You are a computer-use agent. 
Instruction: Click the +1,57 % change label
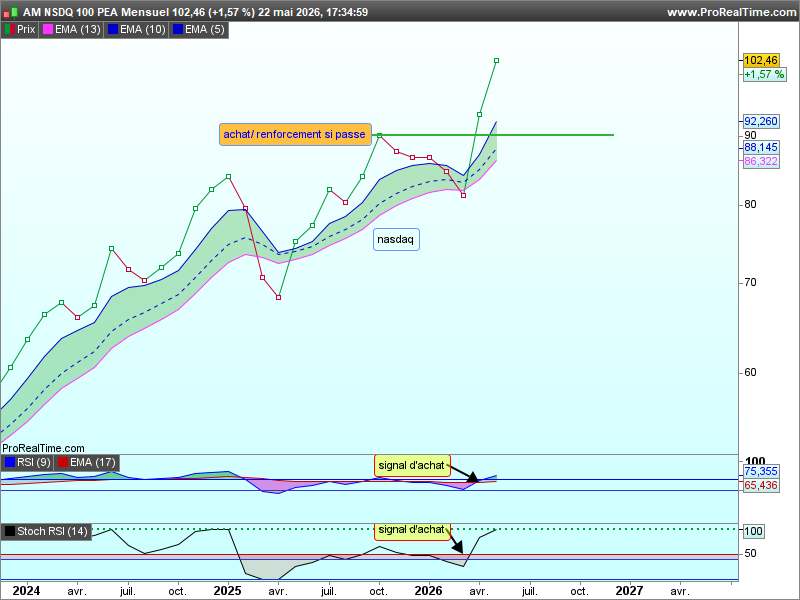point(764,74)
